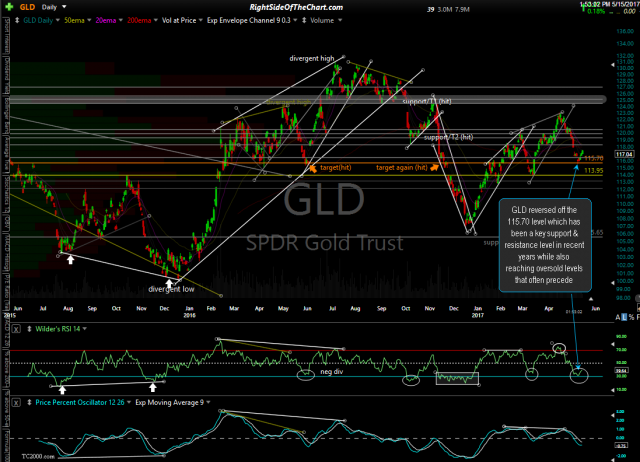This screenshot has height=462, width=640.
Task: Click the 'neg div' label in RSI pane
Action: (332, 372)
